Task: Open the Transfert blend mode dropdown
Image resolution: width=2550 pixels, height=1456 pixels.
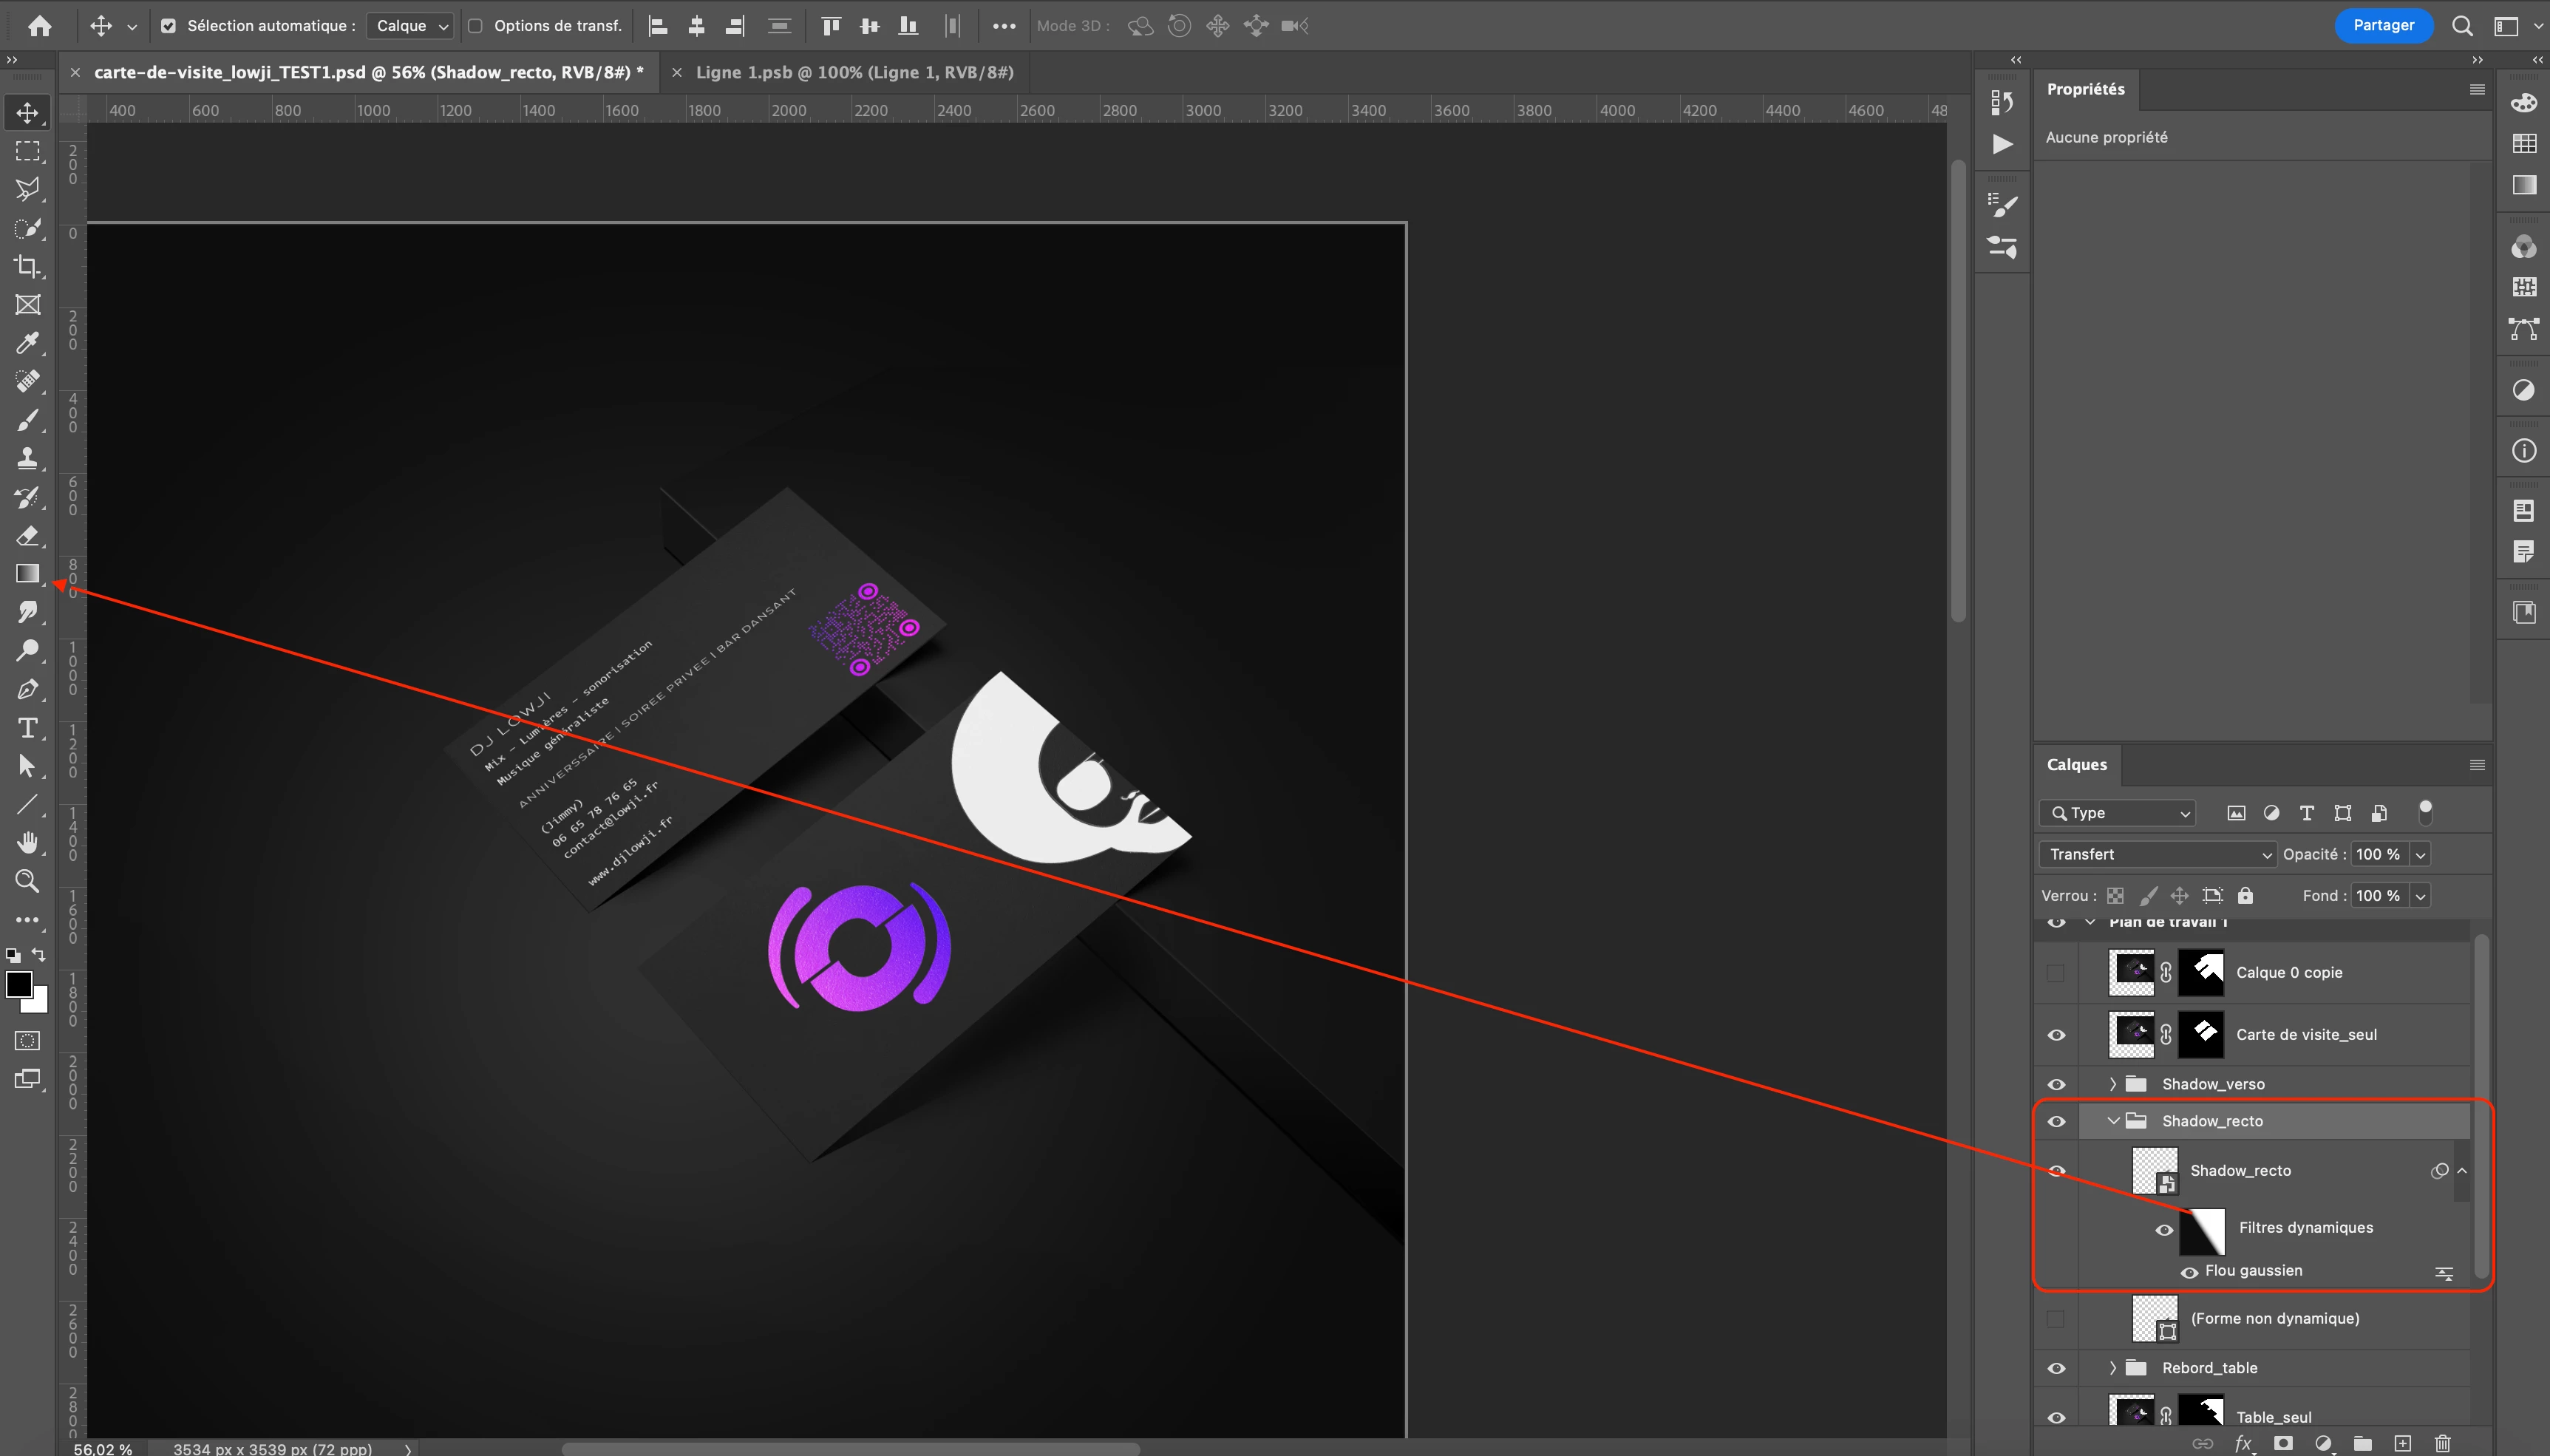Action: 2157,854
